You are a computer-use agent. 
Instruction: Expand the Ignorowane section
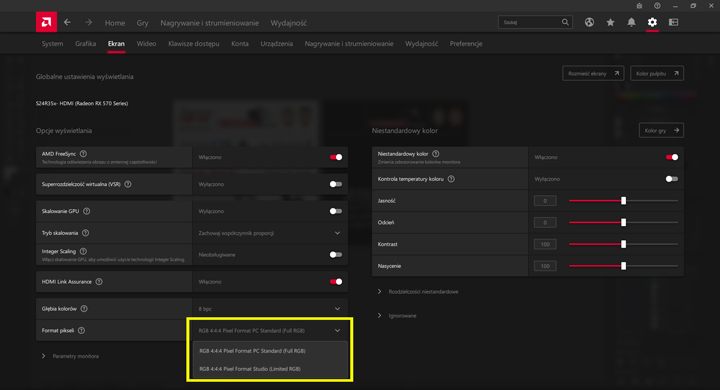(397, 316)
